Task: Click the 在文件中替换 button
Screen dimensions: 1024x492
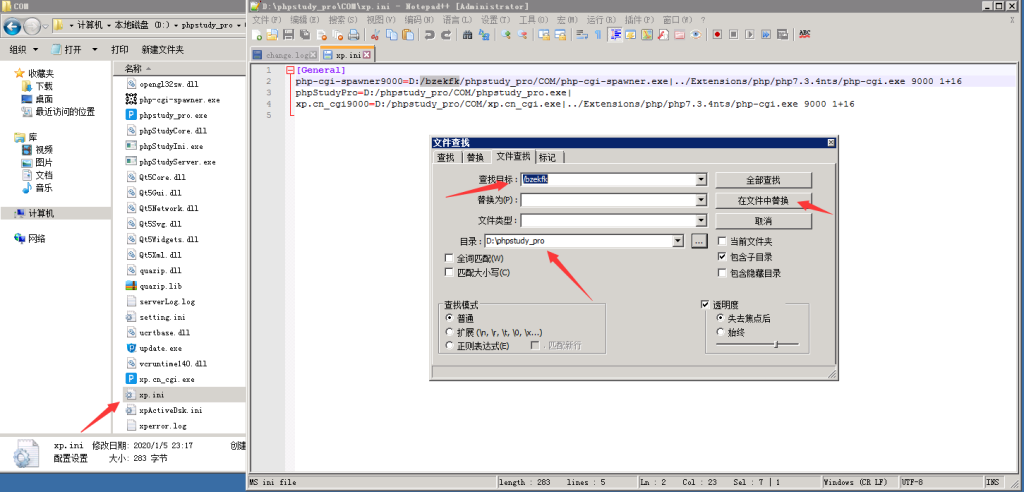Action: pos(762,201)
